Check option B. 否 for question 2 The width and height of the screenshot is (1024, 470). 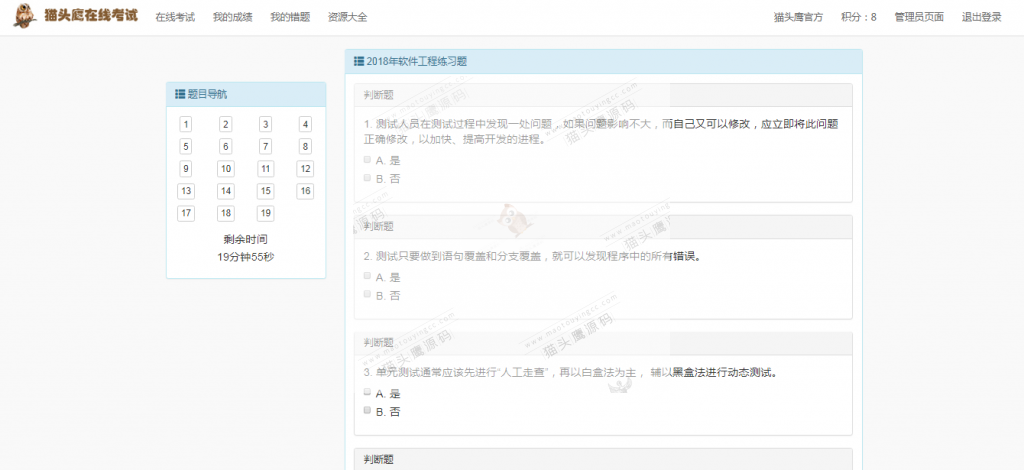pos(367,294)
